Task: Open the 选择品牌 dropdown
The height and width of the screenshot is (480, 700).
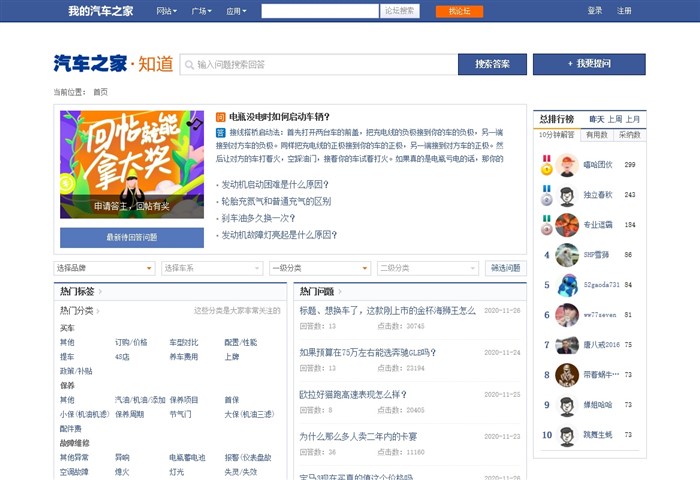Action: click(x=104, y=268)
